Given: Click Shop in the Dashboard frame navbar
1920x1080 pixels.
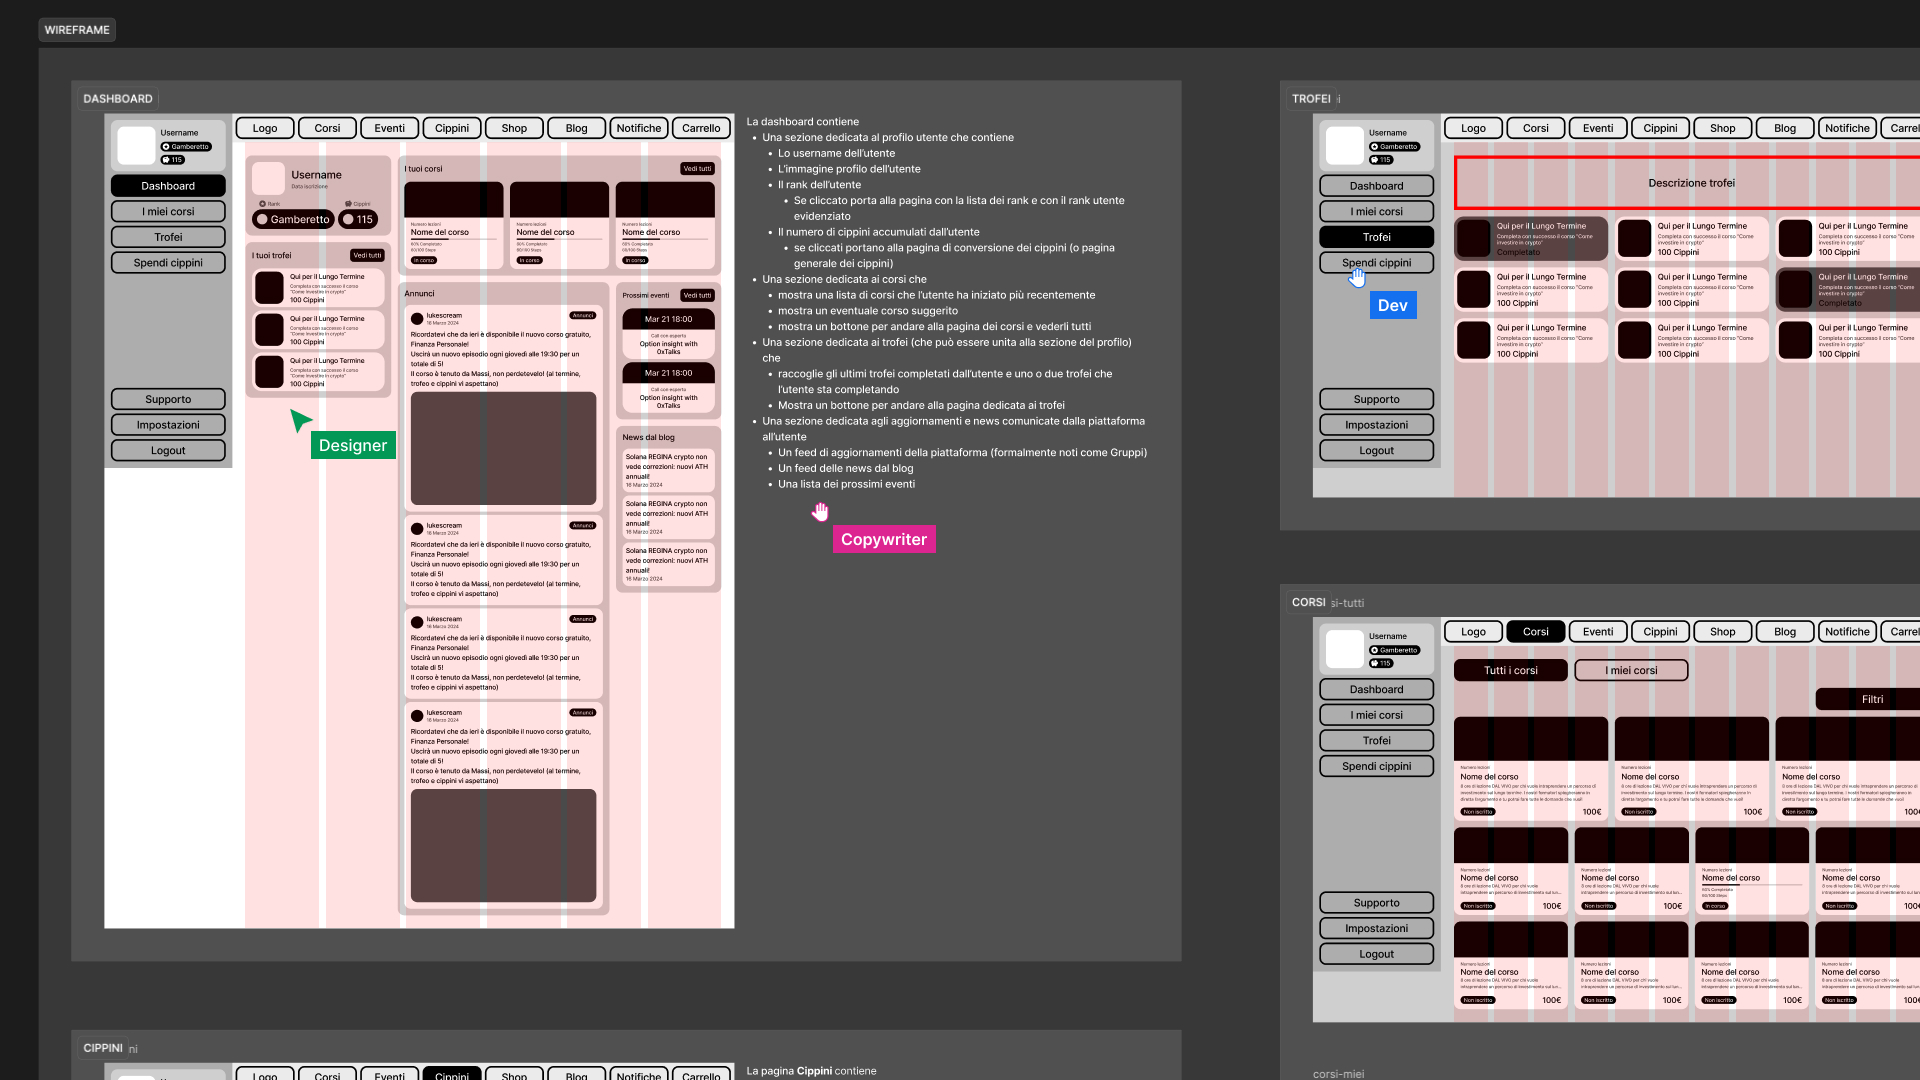Looking at the screenshot, I should pyautogui.click(x=514, y=128).
